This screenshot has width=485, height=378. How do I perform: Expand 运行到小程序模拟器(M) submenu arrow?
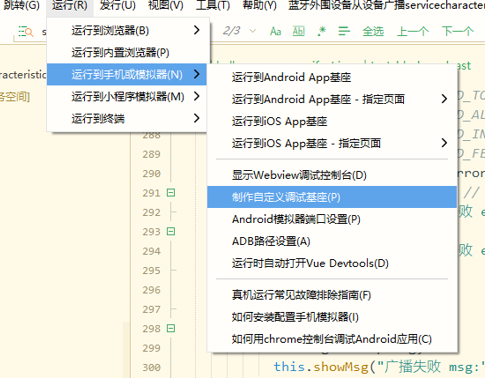pyautogui.click(x=197, y=96)
